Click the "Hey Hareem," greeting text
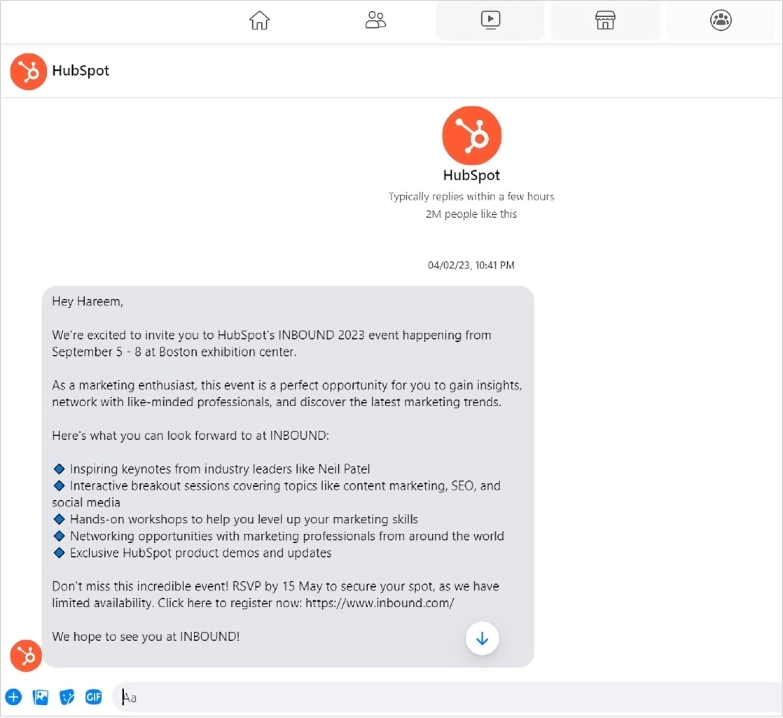 click(x=87, y=302)
